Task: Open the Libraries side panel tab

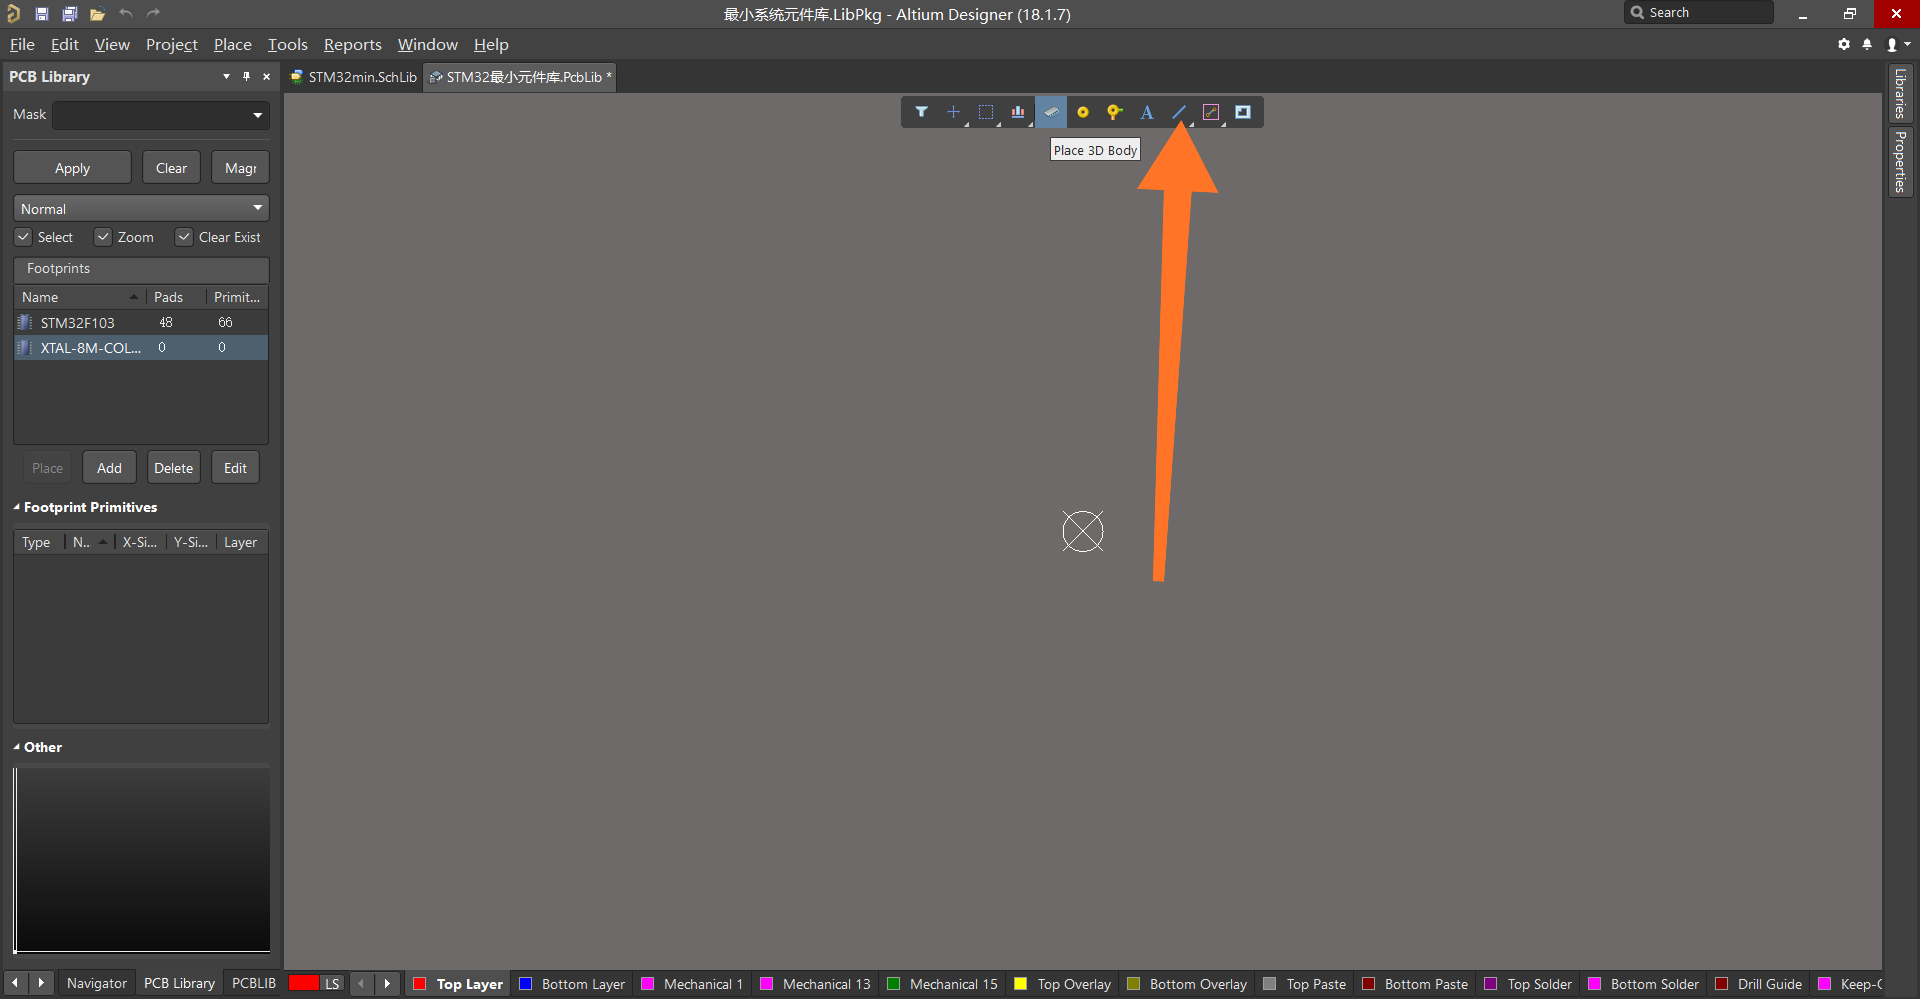Action: (1900, 93)
